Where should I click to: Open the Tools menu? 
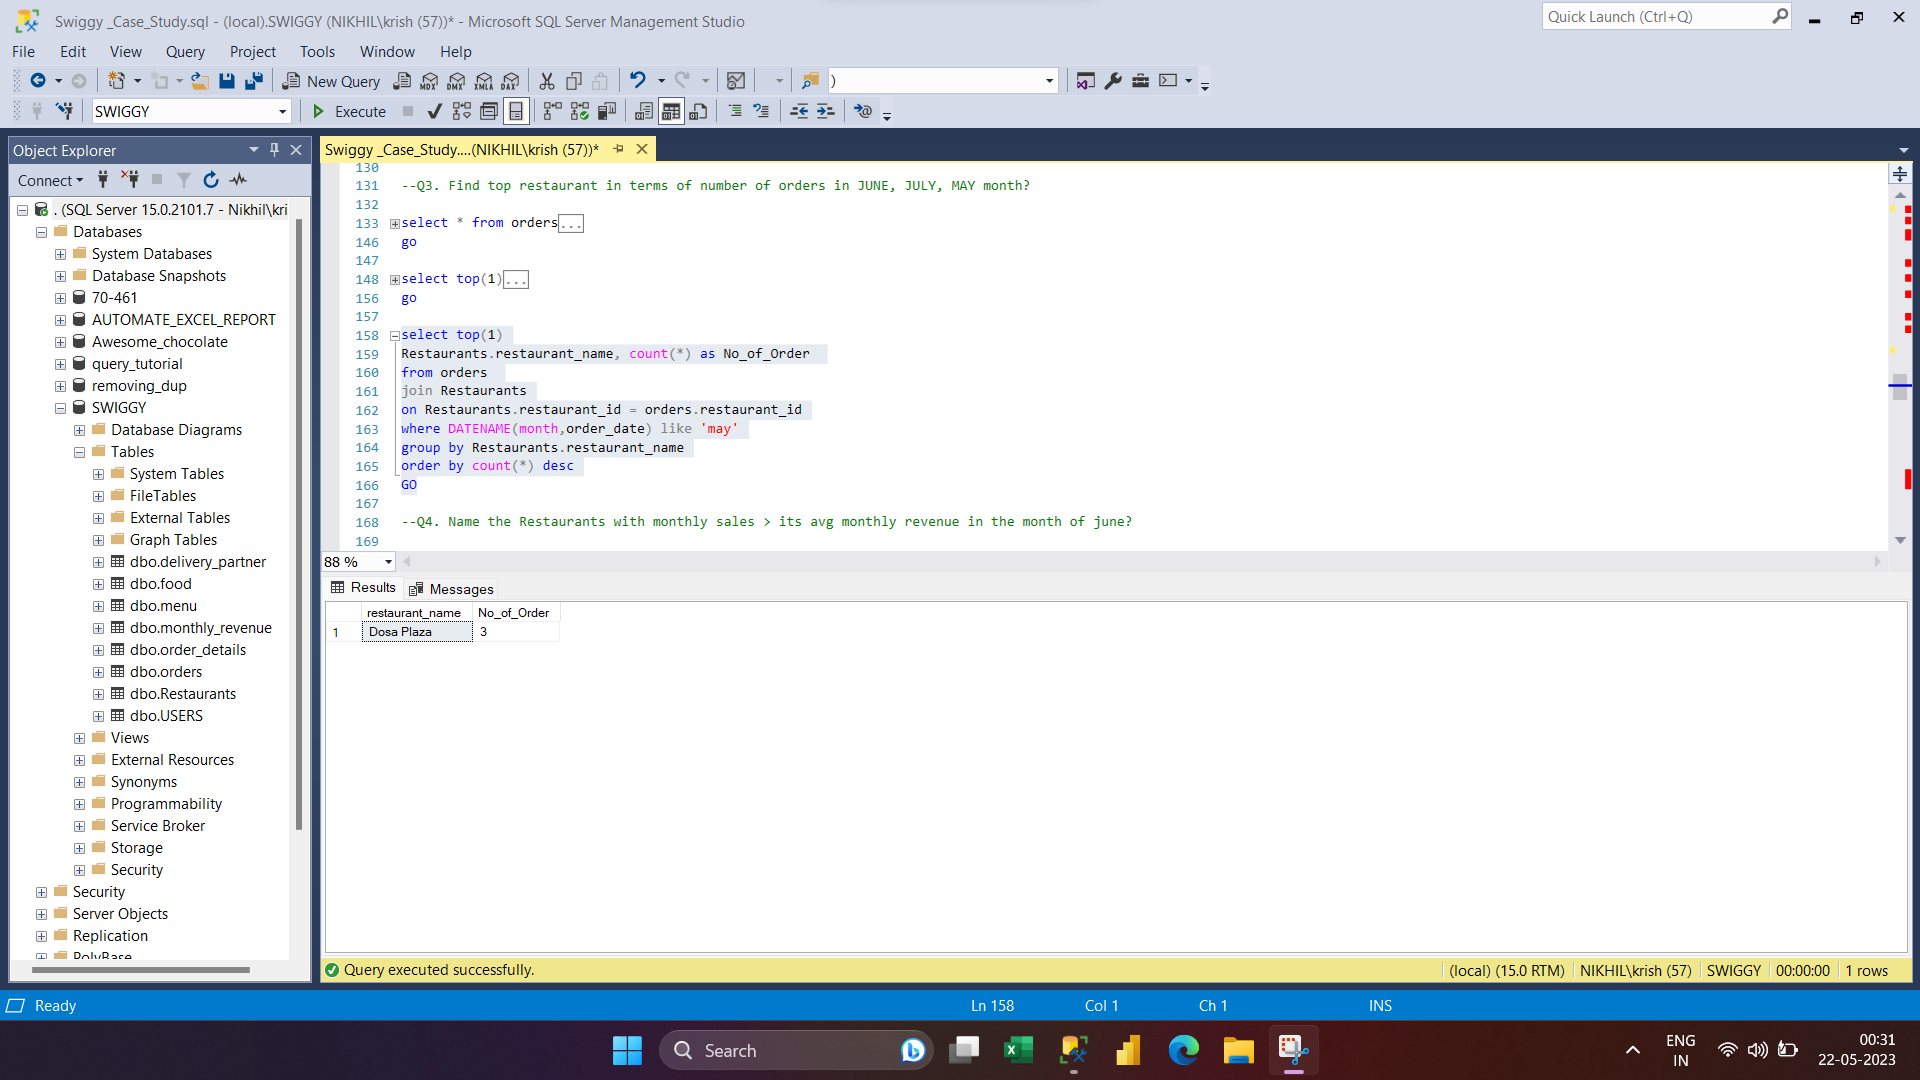pos(317,52)
